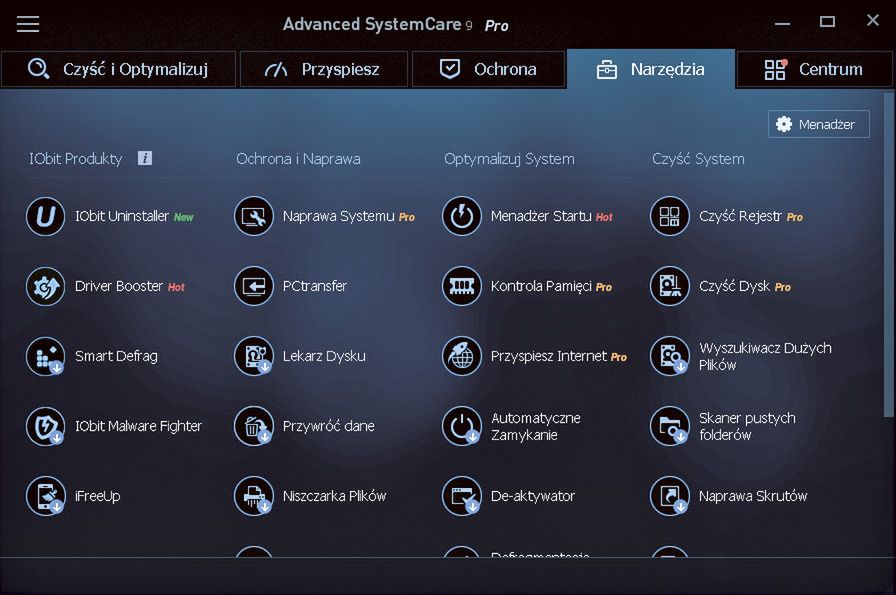Open the Kontrola Pamięci icon
The width and height of the screenshot is (896, 595).
tap(462, 286)
